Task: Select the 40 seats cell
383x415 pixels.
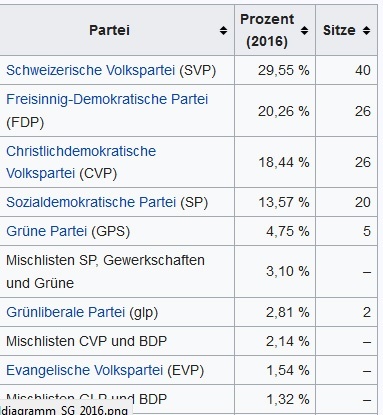Action: point(347,70)
